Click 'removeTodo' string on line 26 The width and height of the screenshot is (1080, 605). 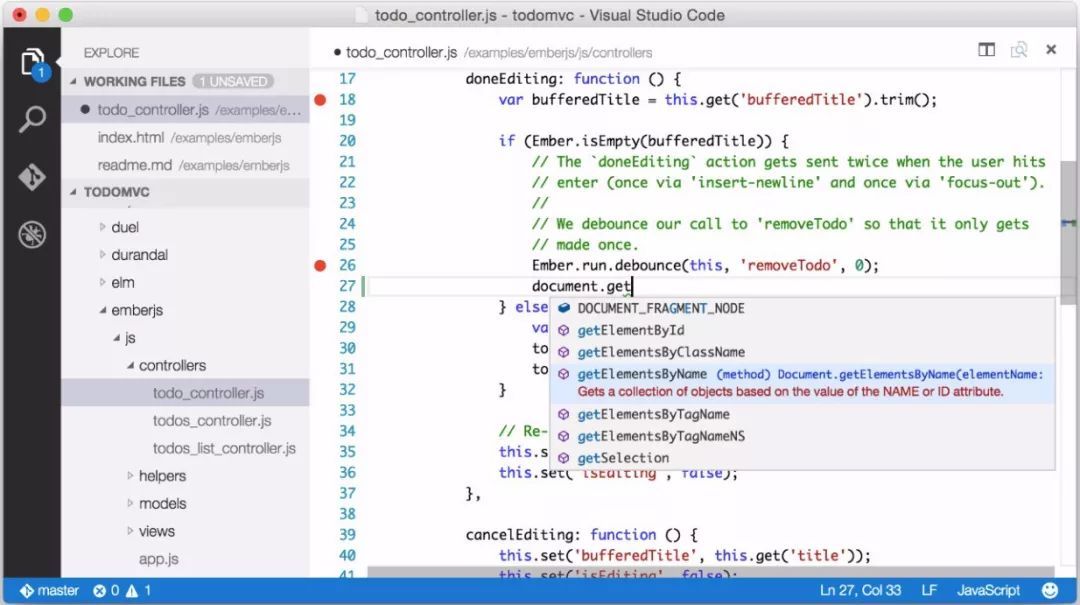pyautogui.click(x=789, y=265)
